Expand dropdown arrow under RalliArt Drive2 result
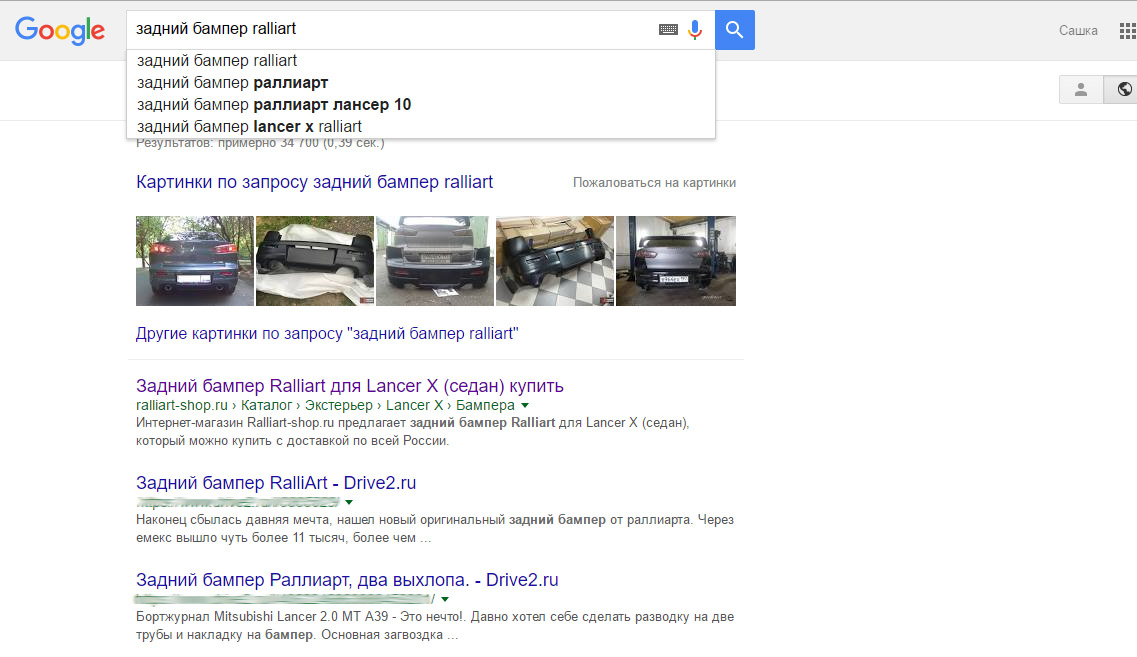This screenshot has width=1137, height=657. tap(349, 503)
